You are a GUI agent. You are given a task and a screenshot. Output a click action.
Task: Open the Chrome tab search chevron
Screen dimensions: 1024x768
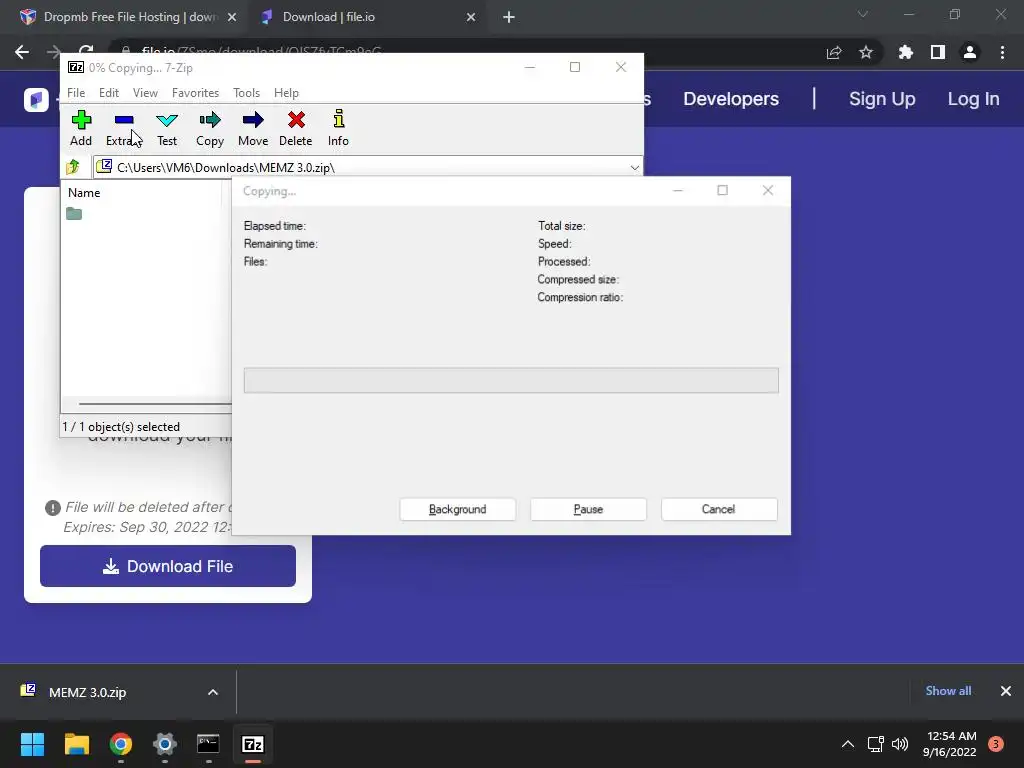(863, 14)
